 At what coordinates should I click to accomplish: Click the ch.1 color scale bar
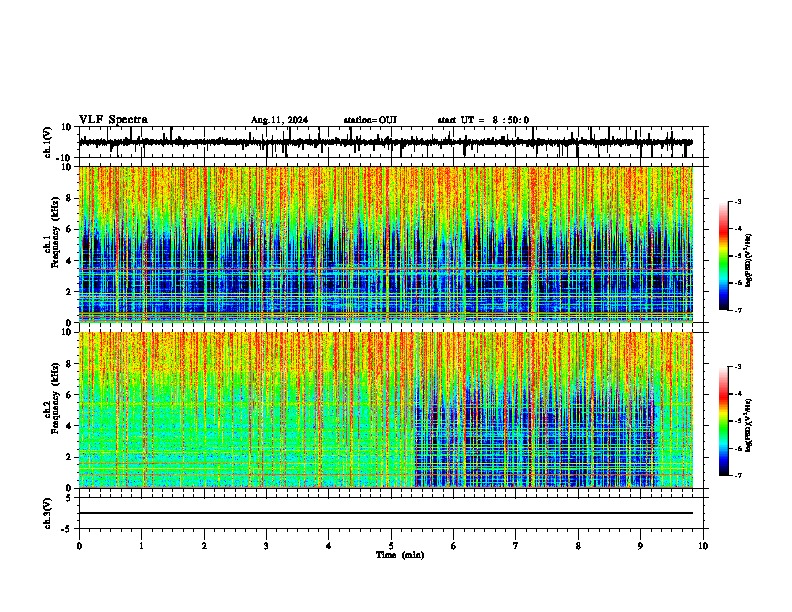tap(724, 256)
